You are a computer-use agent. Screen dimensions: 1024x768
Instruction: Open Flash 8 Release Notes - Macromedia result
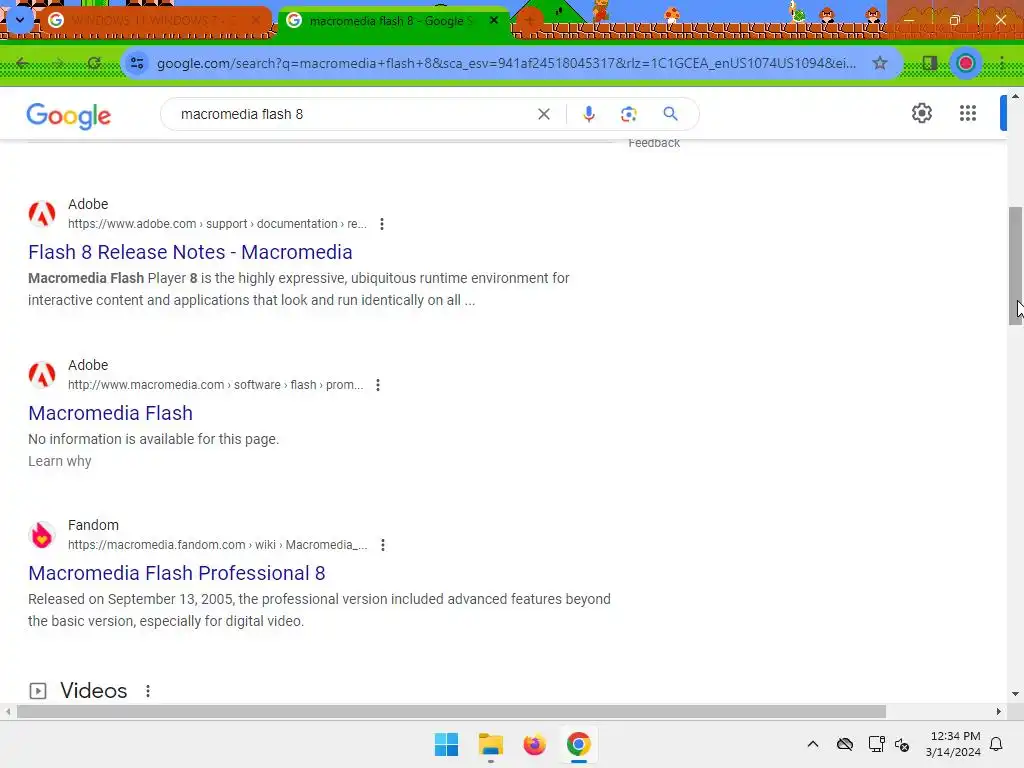[x=190, y=252]
